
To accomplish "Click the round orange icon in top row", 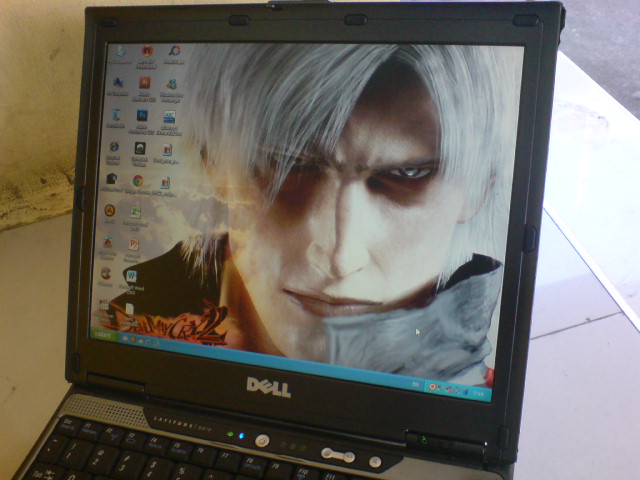I will tap(148, 51).
